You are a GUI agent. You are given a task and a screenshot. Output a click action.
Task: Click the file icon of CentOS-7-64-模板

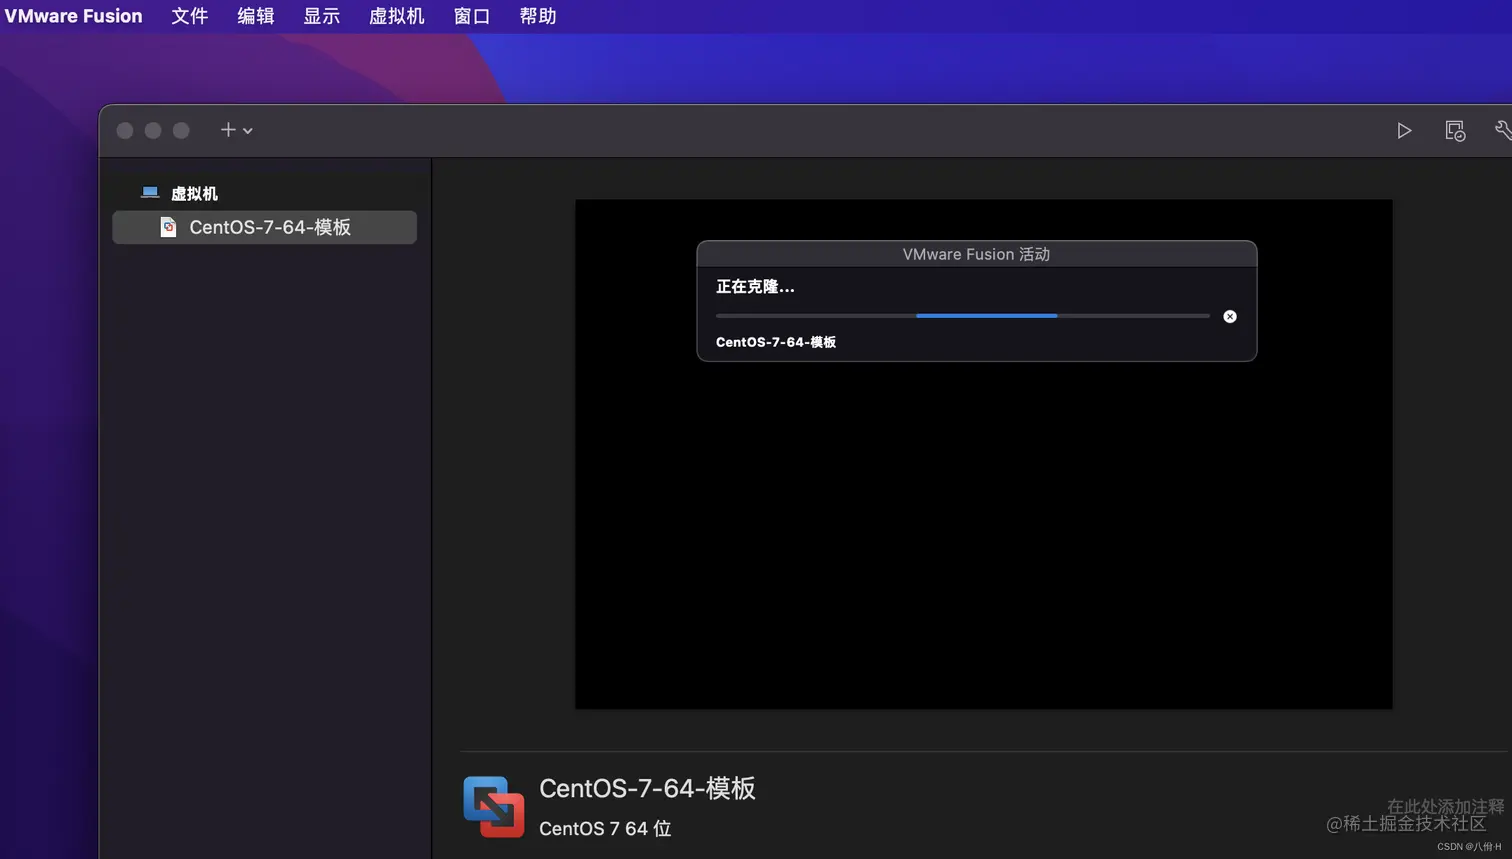tap(168, 227)
